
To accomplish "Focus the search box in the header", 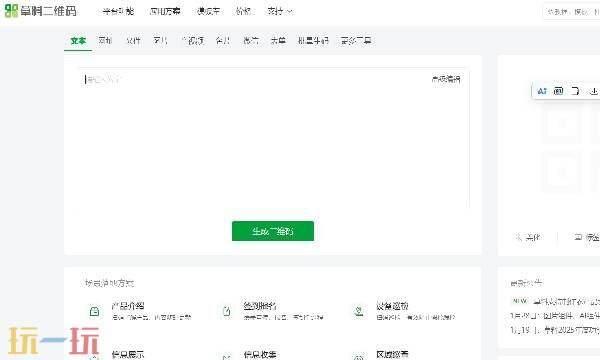I will 572,12.
